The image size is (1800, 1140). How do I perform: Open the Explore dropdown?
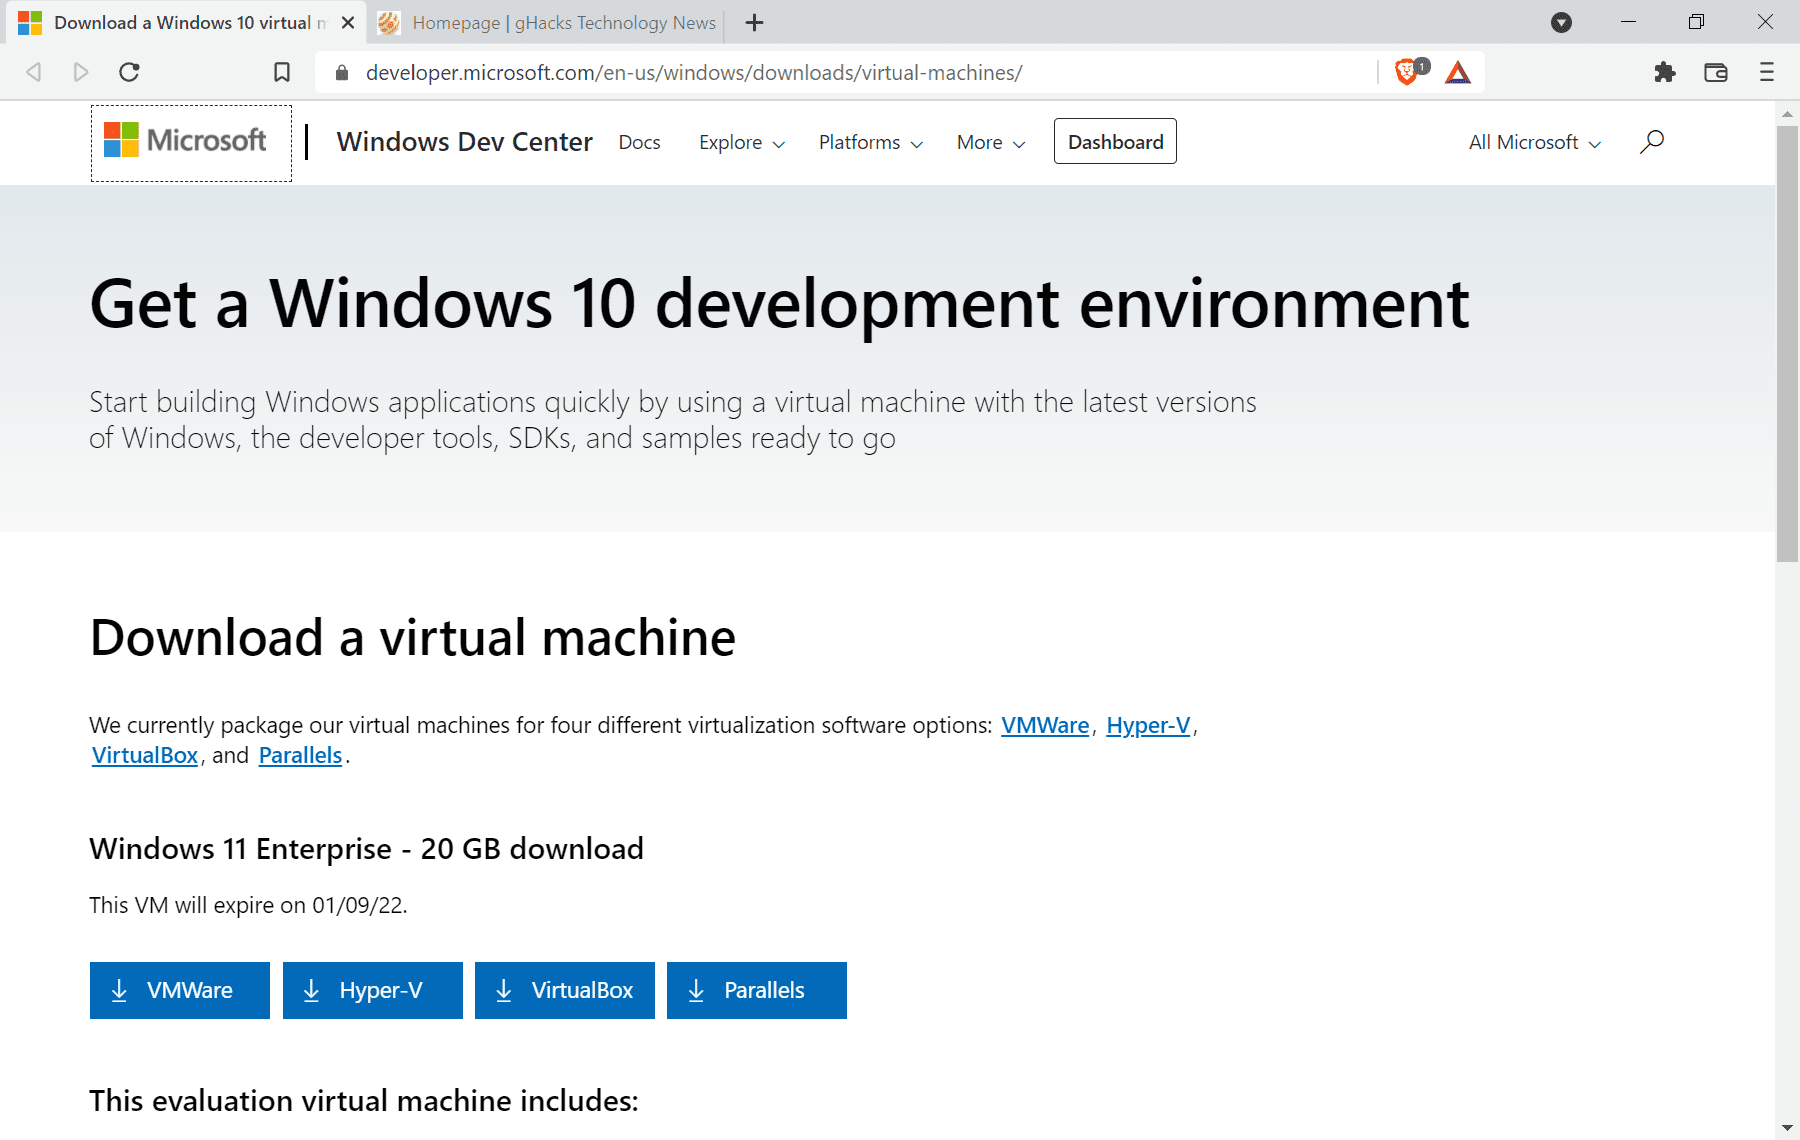pyautogui.click(x=740, y=142)
